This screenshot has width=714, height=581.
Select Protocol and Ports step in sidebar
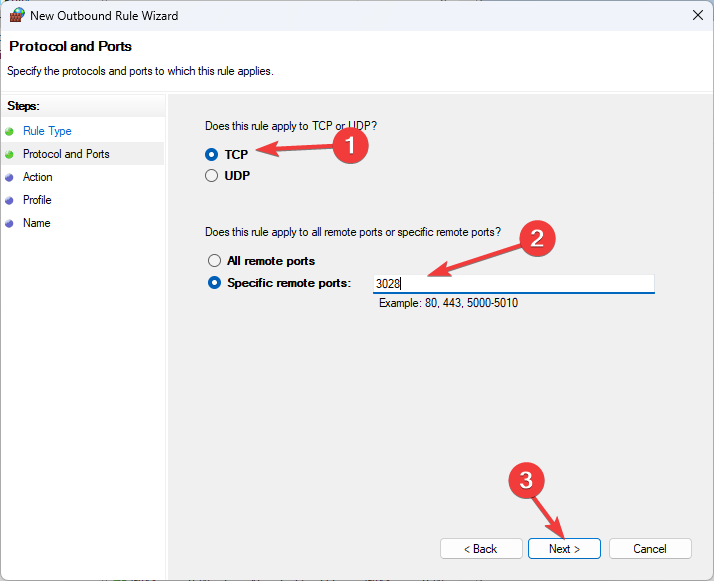[66, 154]
